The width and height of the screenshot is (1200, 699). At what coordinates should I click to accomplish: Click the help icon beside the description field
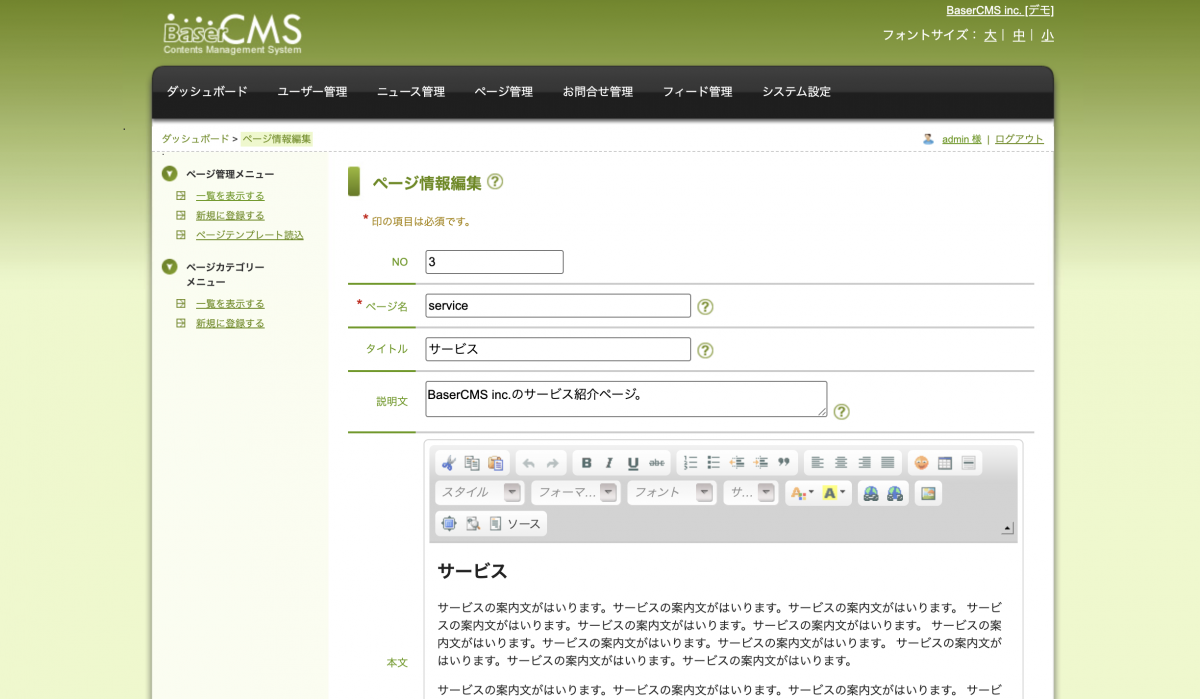[841, 412]
